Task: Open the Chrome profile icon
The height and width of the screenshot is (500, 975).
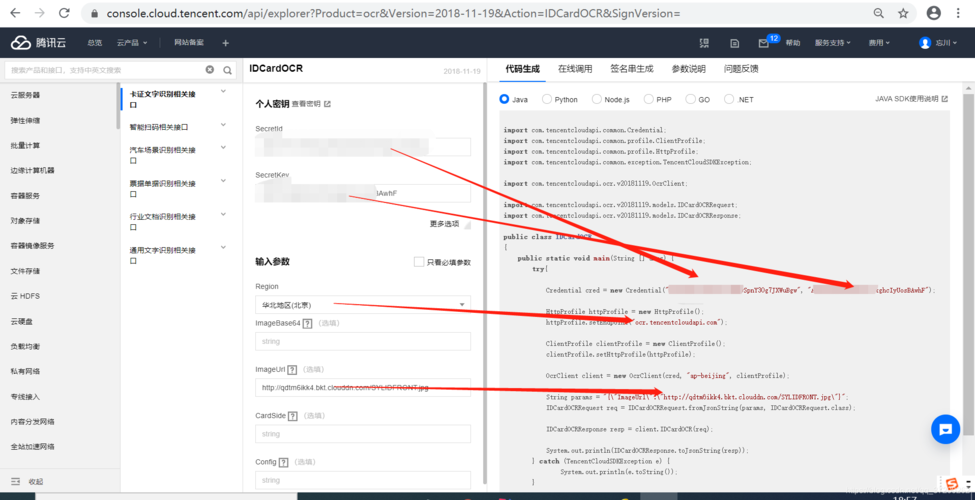Action: point(933,13)
